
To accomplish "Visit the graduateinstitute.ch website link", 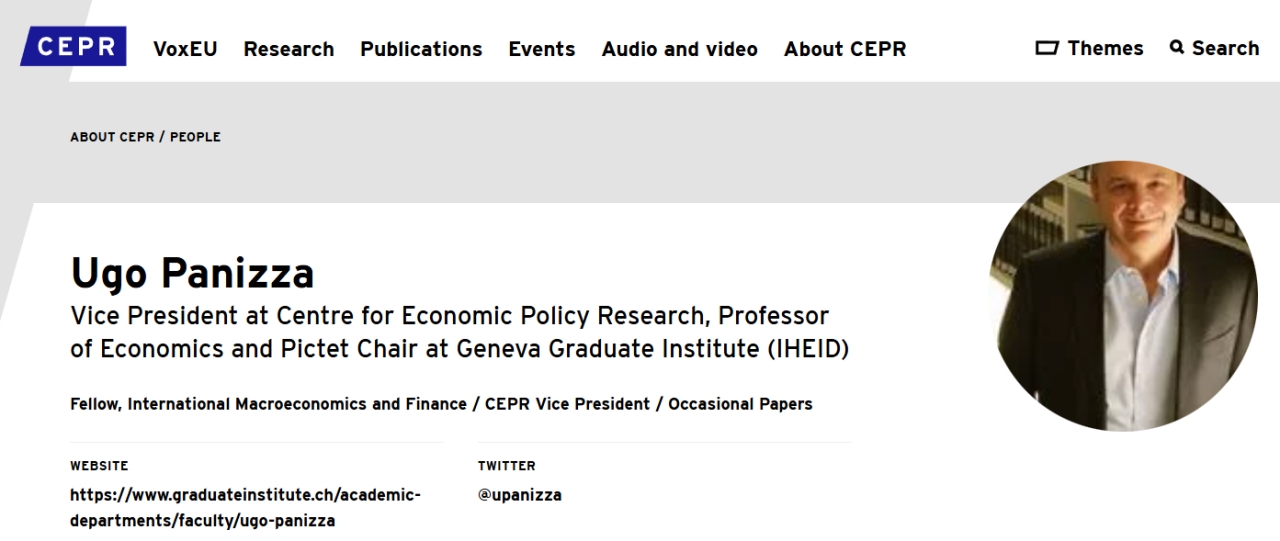I will [x=245, y=507].
